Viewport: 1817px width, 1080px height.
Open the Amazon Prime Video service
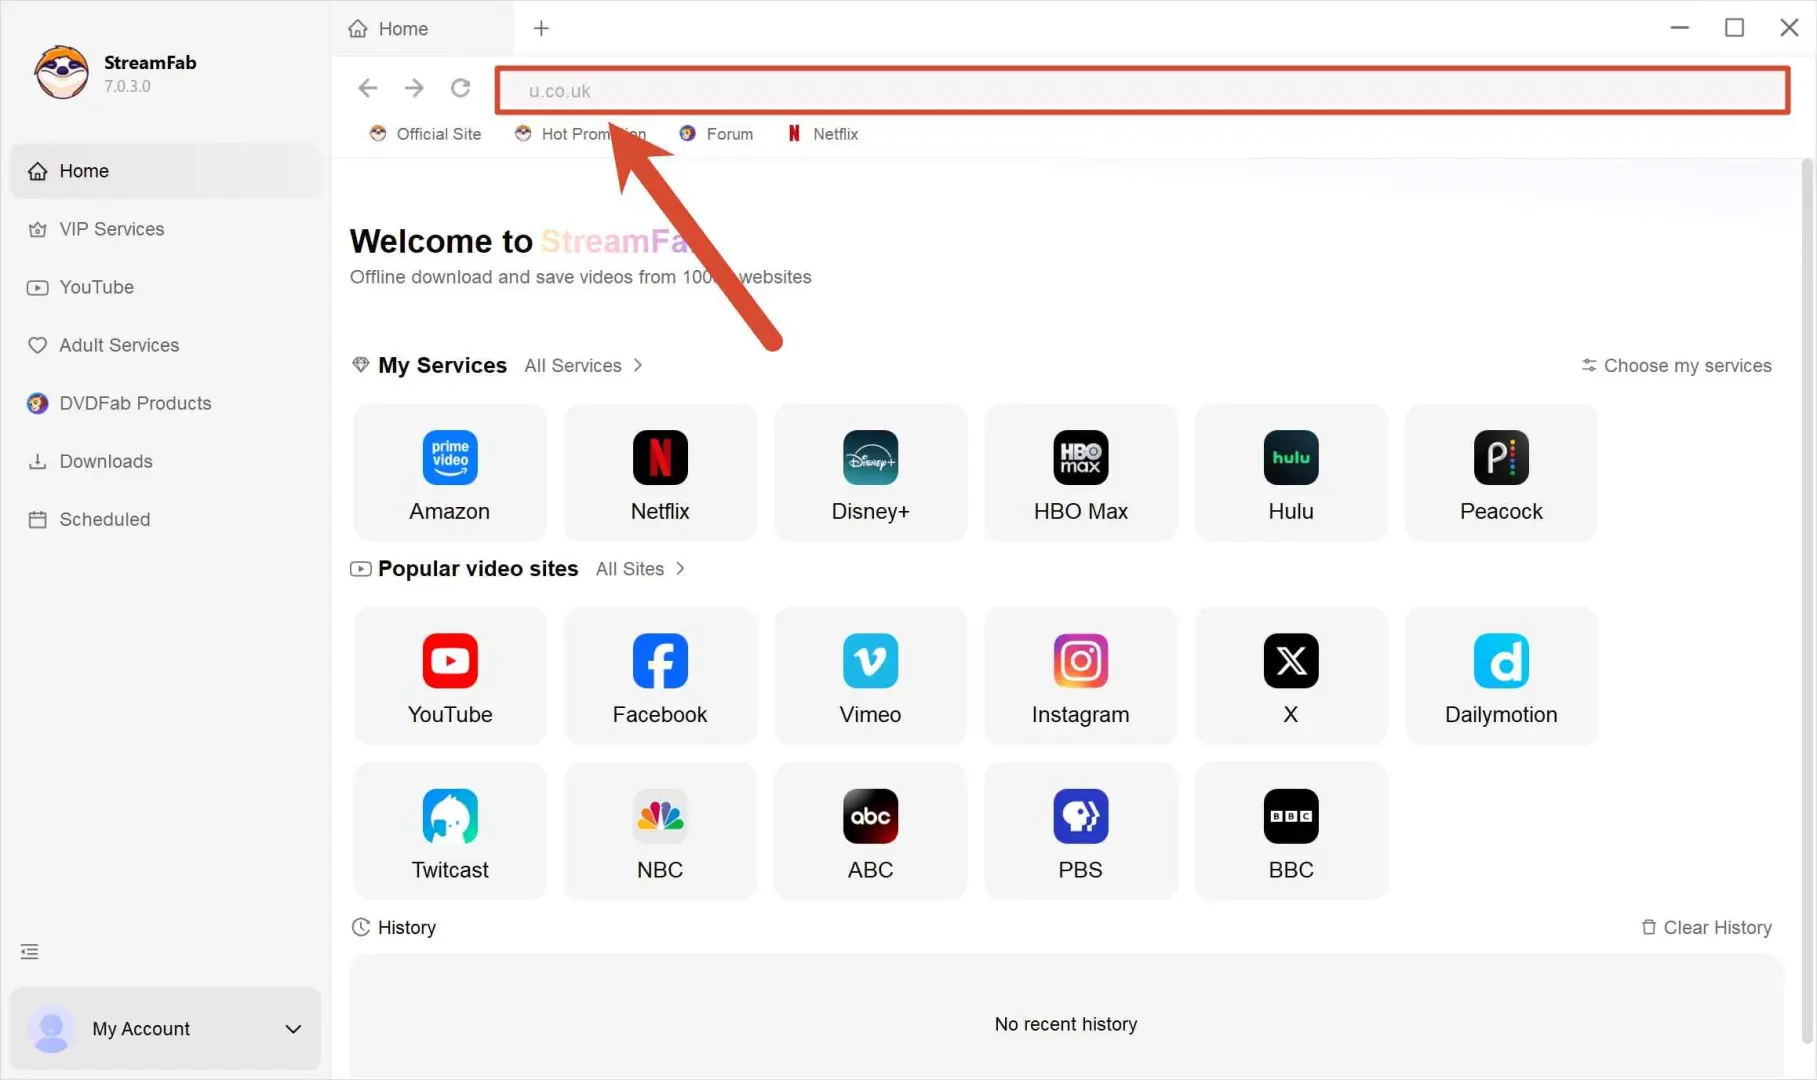coord(450,473)
